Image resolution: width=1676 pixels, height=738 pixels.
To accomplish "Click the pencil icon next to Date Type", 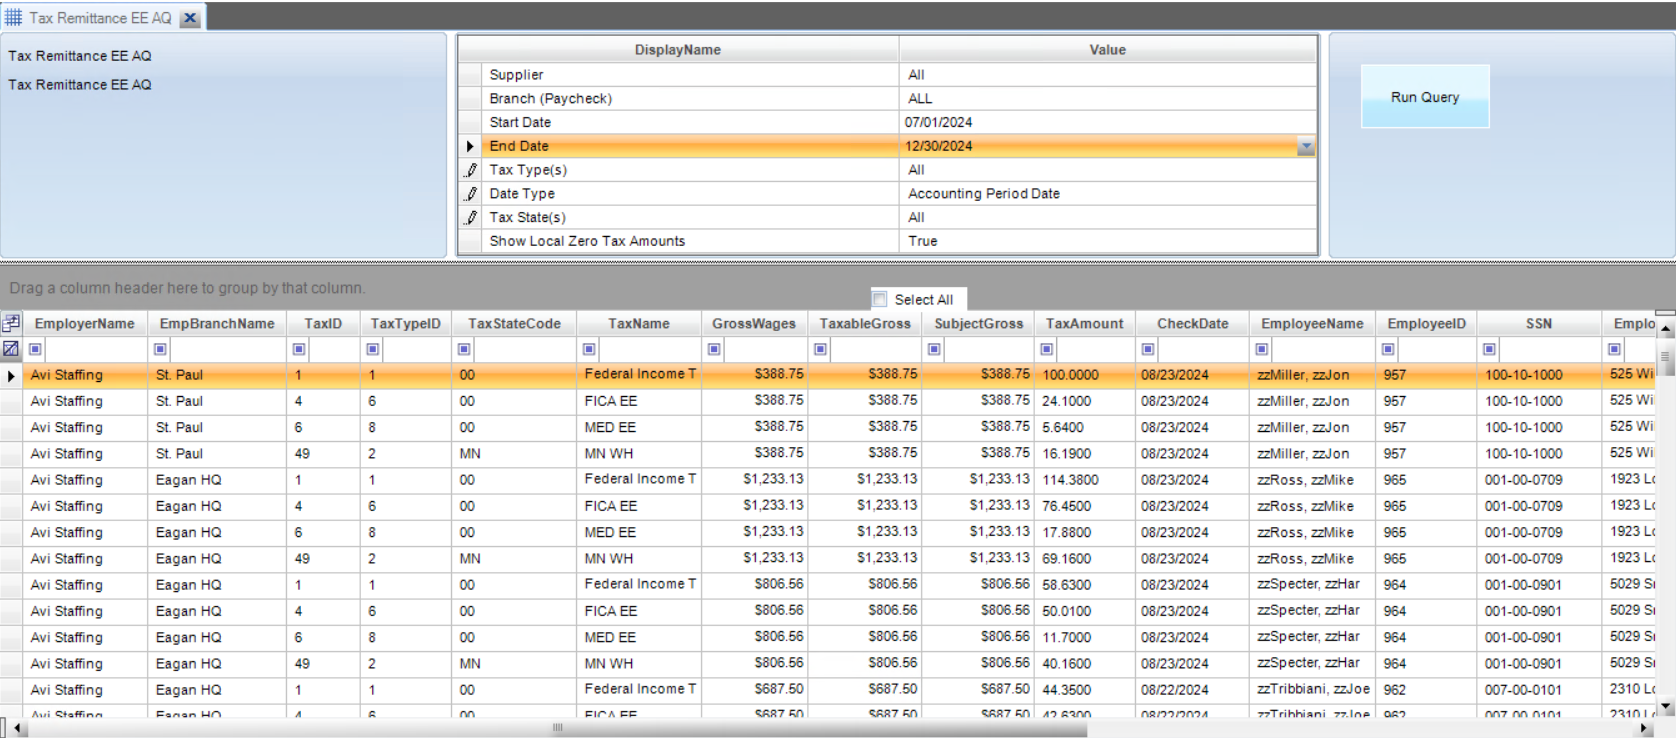I will click(x=470, y=194).
